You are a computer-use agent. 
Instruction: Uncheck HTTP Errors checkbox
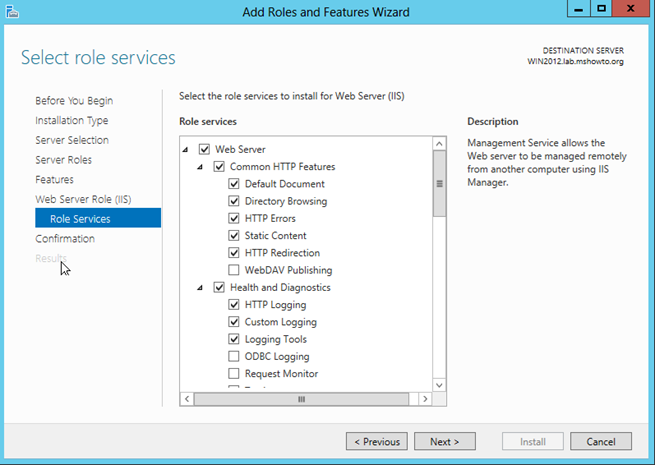click(234, 219)
